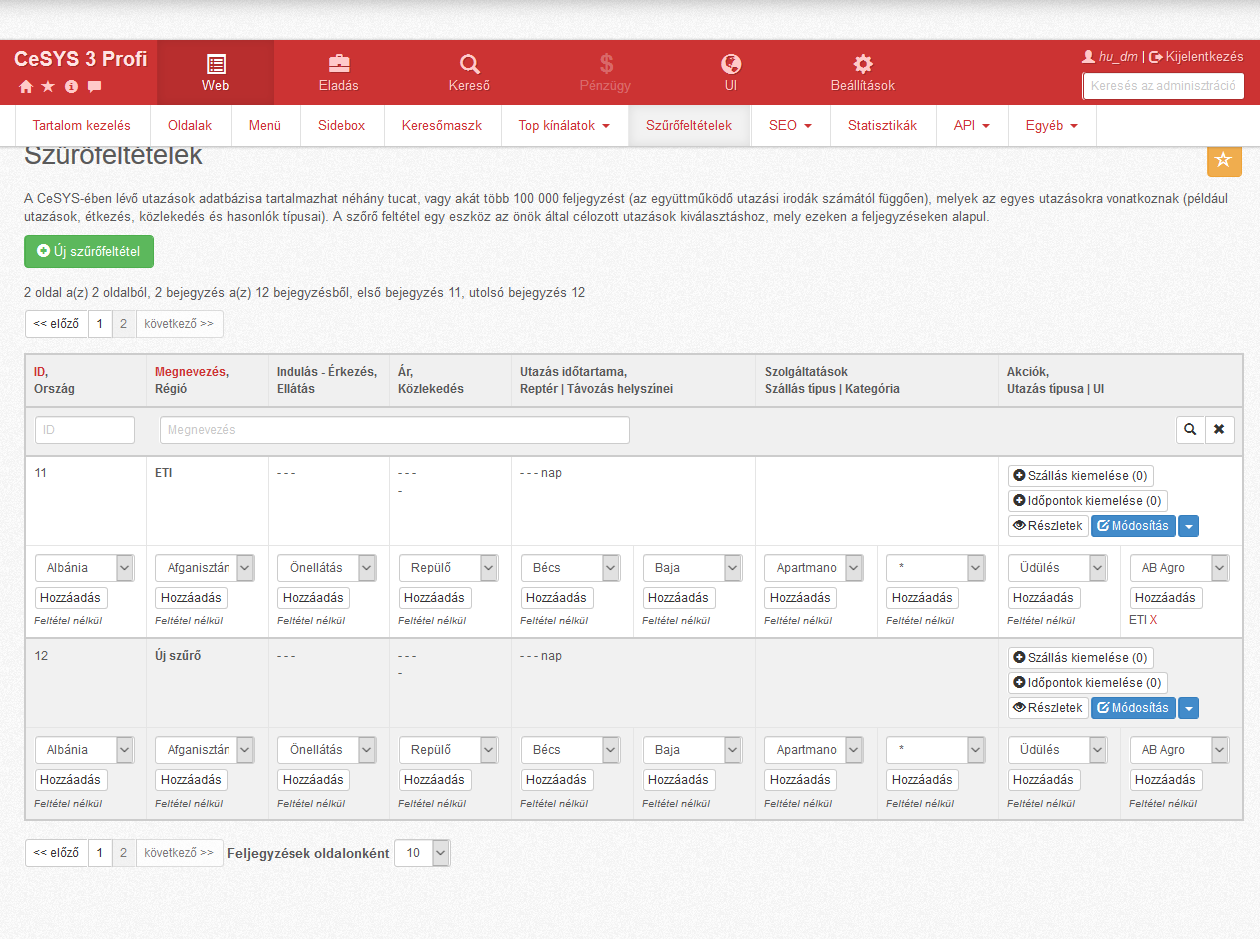This screenshot has width=1260, height=939.
Task: Click Módosítás for ETI row
Action: (x=1134, y=526)
